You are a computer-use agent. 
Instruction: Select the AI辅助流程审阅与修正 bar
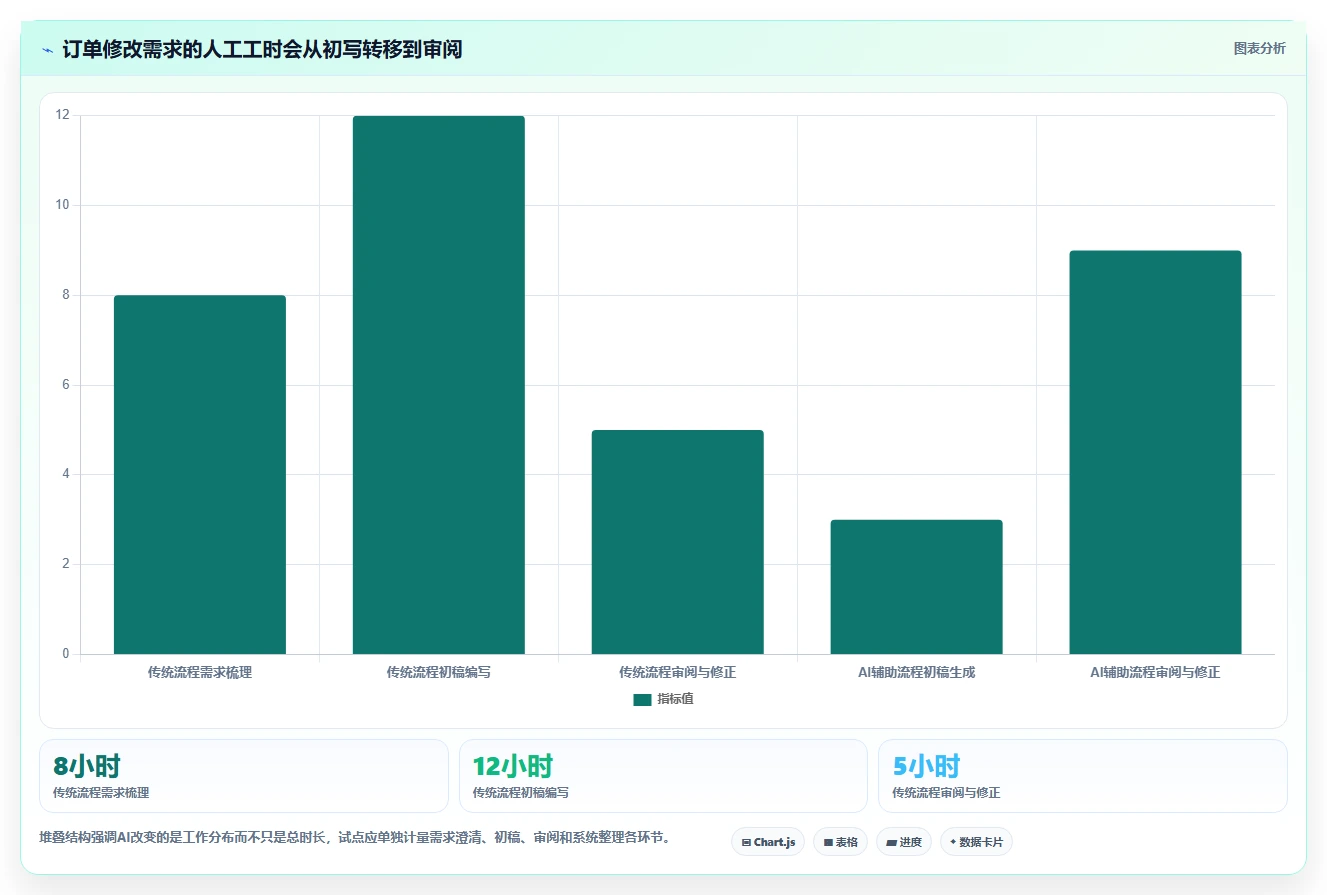click(x=1155, y=452)
